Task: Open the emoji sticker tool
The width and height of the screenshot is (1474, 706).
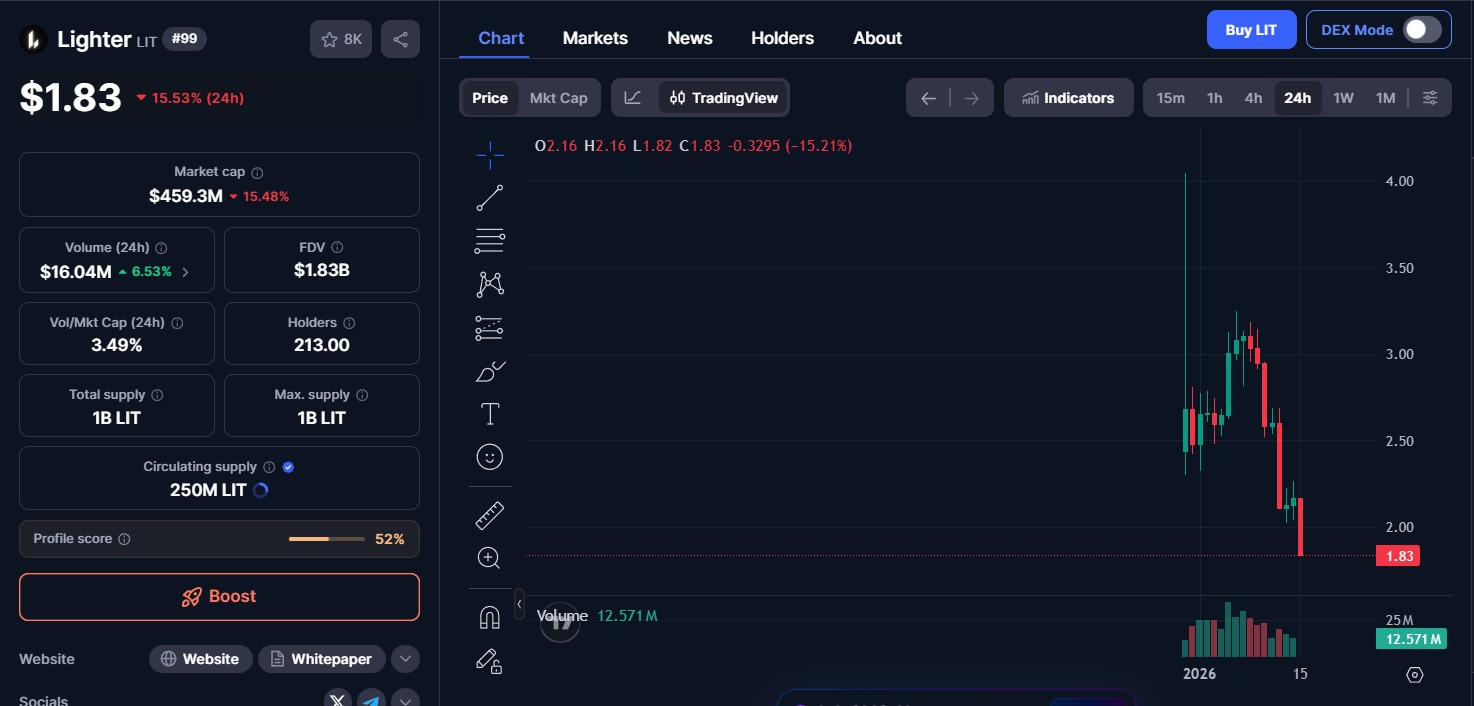Action: click(x=489, y=457)
